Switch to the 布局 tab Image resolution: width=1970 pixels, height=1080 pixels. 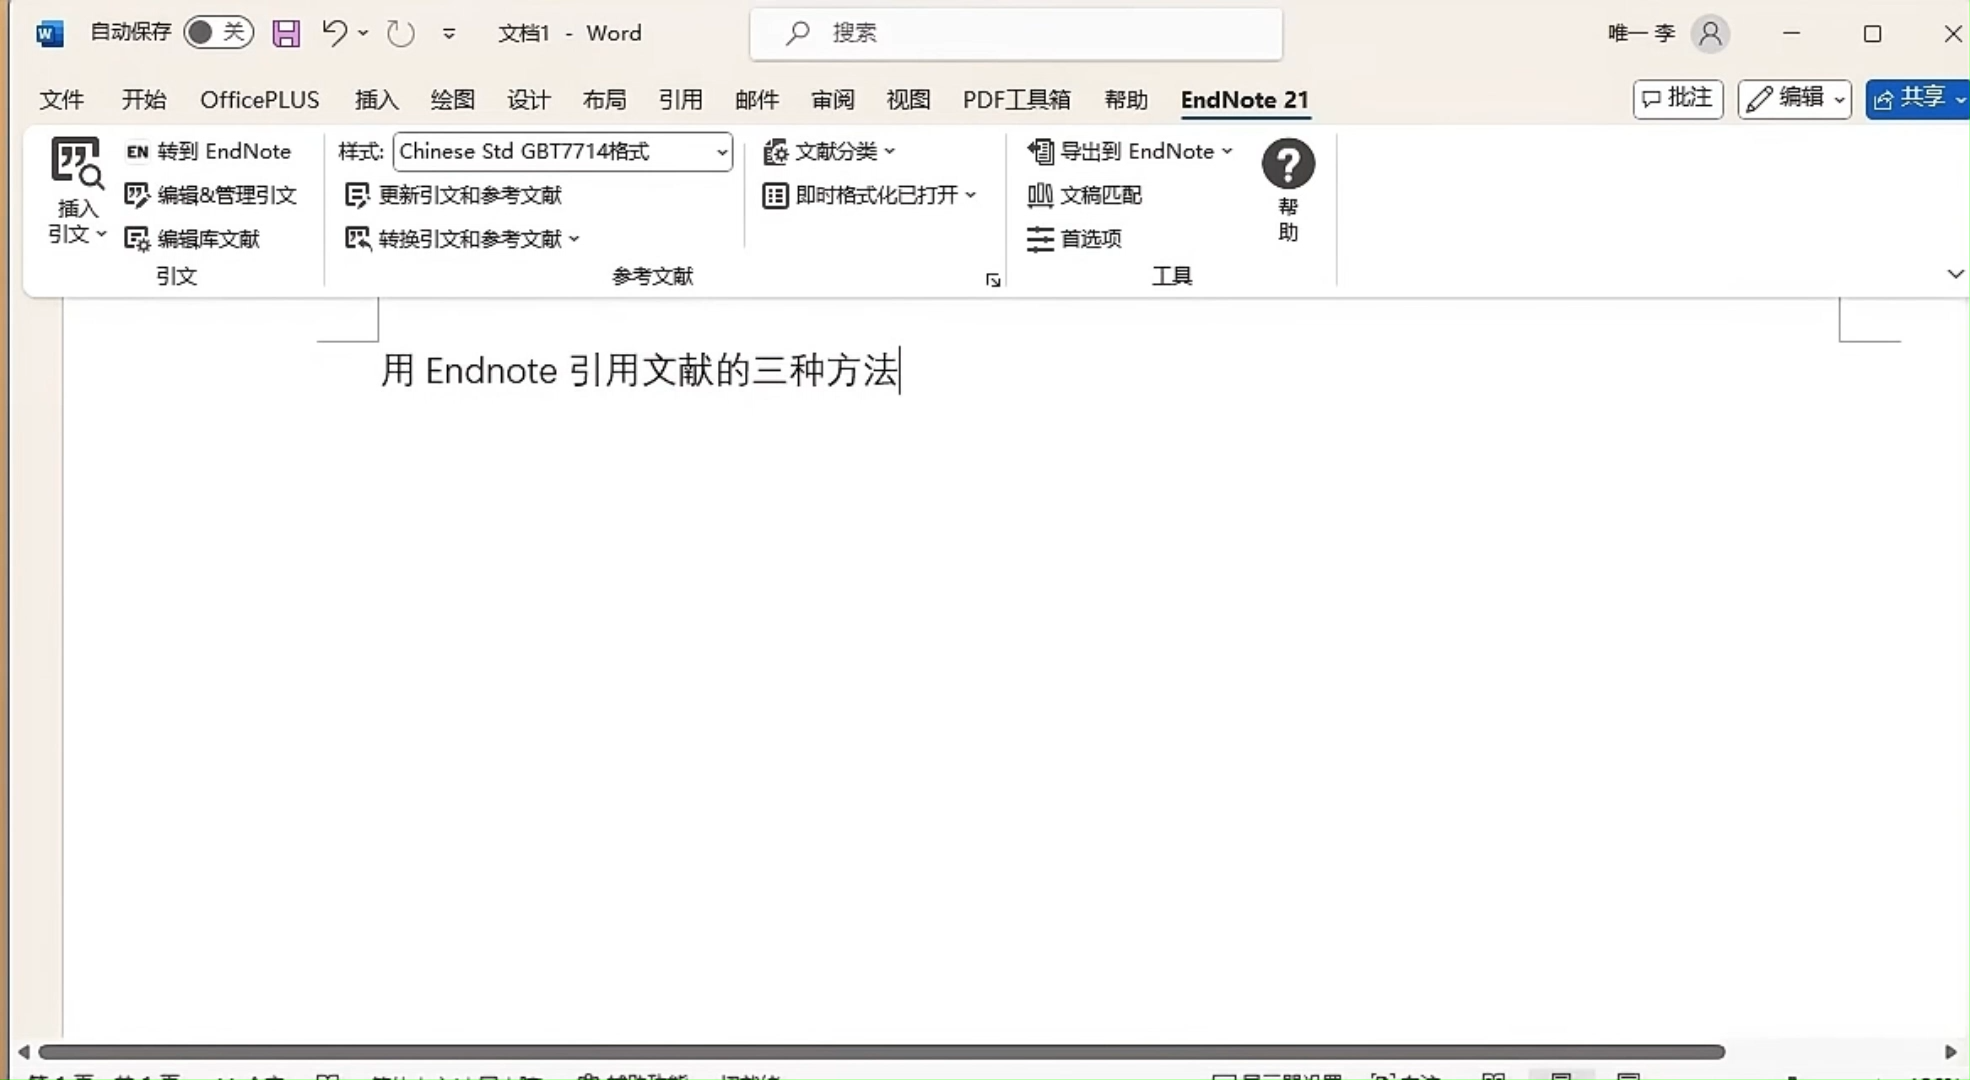(605, 100)
